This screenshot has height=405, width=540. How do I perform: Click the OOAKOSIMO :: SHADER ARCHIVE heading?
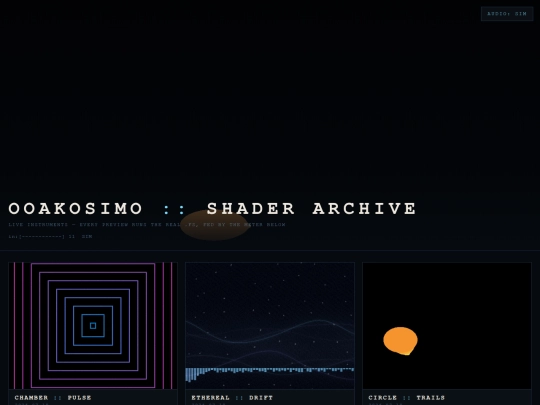[x=212, y=208]
